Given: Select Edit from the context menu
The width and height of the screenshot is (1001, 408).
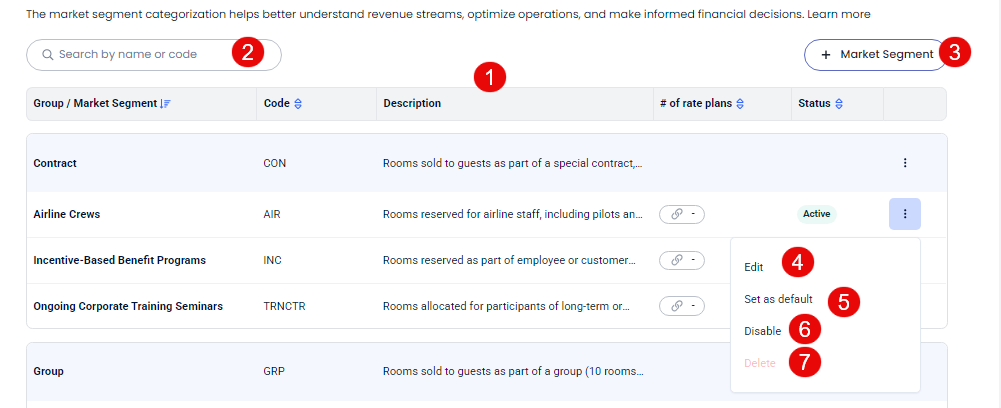Looking at the screenshot, I should point(754,267).
